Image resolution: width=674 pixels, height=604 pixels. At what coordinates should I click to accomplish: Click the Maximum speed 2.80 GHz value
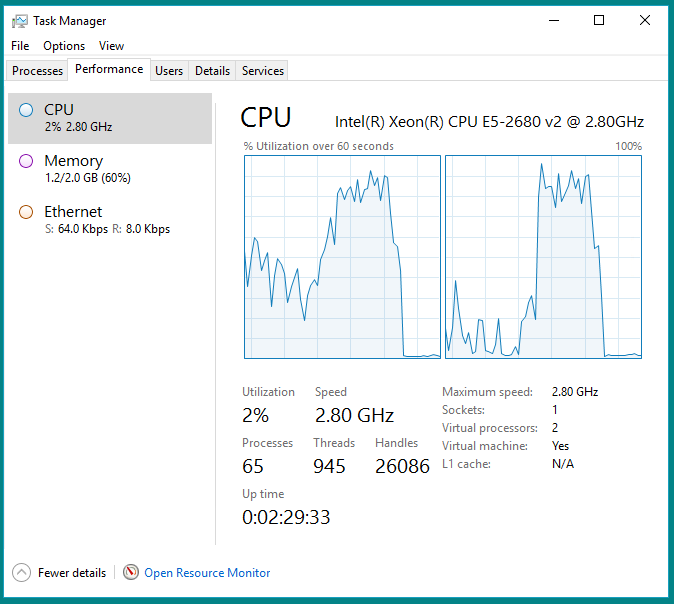pos(575,392)
